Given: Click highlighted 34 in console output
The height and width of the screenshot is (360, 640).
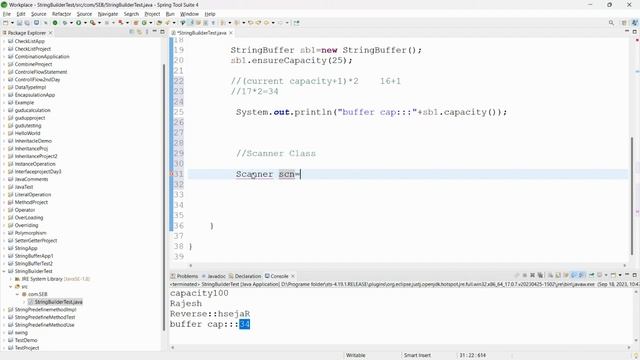Looking at the screenshot, I should (244, 324).
